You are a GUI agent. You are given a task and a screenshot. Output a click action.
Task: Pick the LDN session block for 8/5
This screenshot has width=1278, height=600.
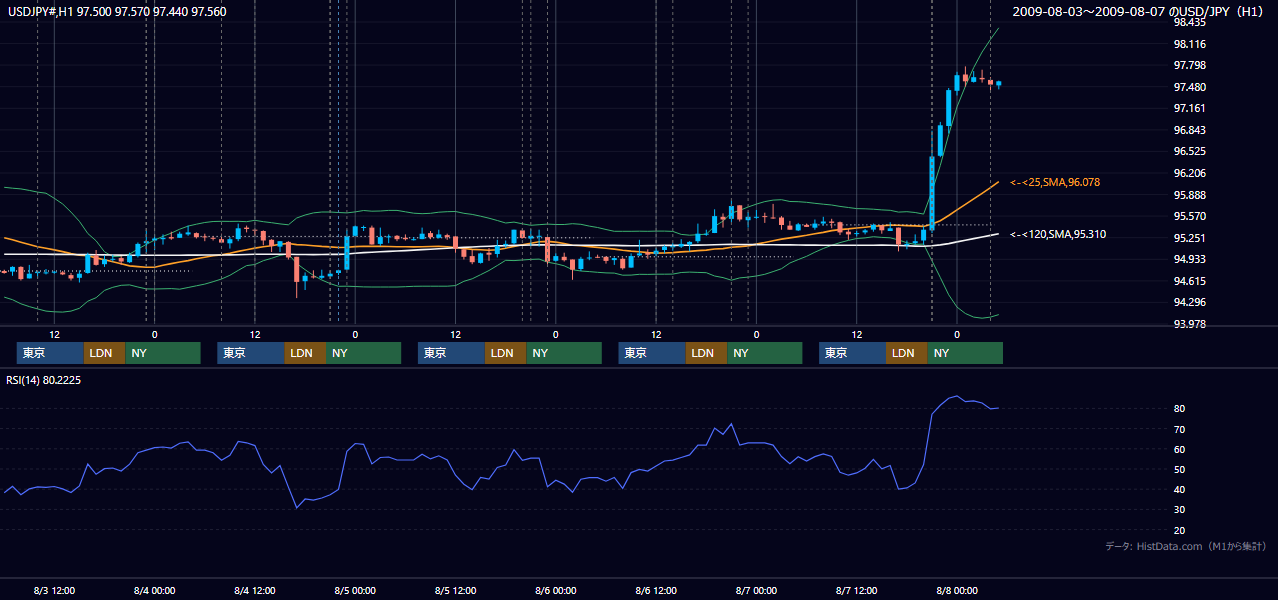point(505,353)
